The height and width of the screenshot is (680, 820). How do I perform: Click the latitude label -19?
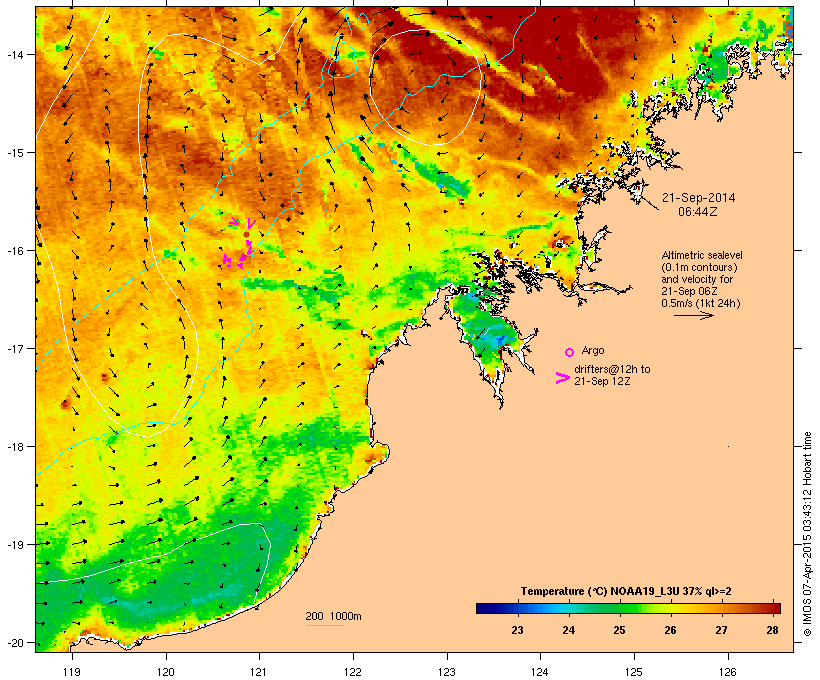[x=15, y=545]
